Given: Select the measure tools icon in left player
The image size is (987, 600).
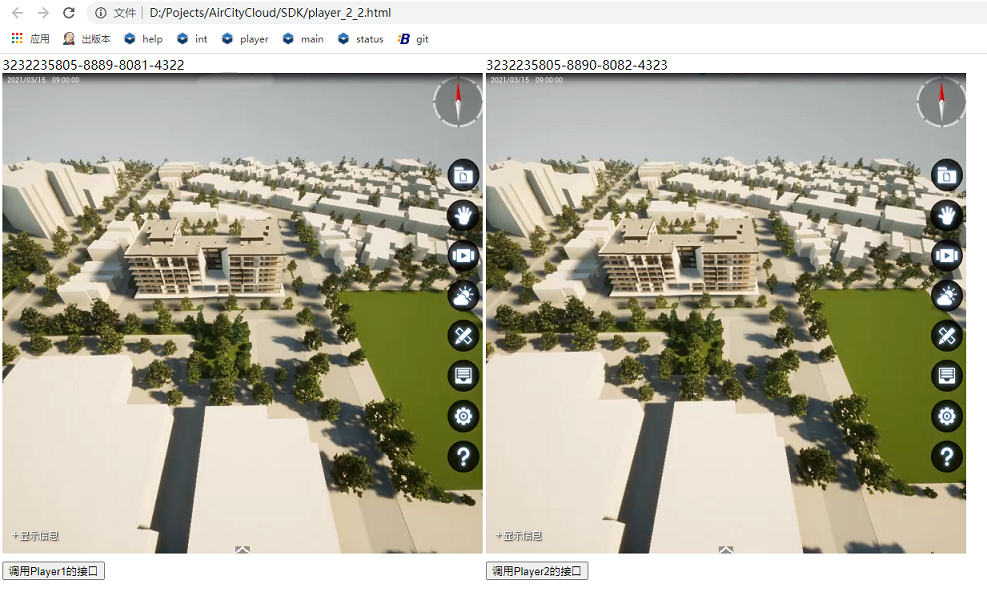Looking at the screenshot, I should click(x=463, y=336).
